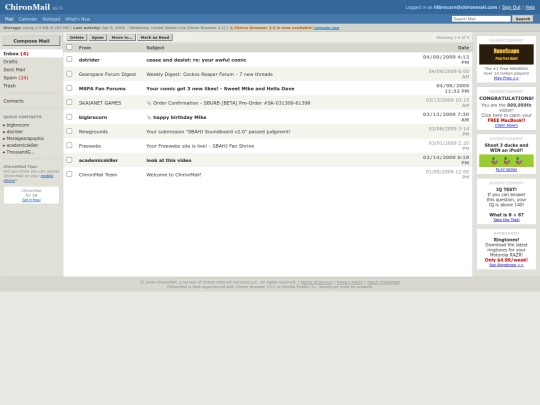
Task: Click the Search button
Action: (523, 19)
